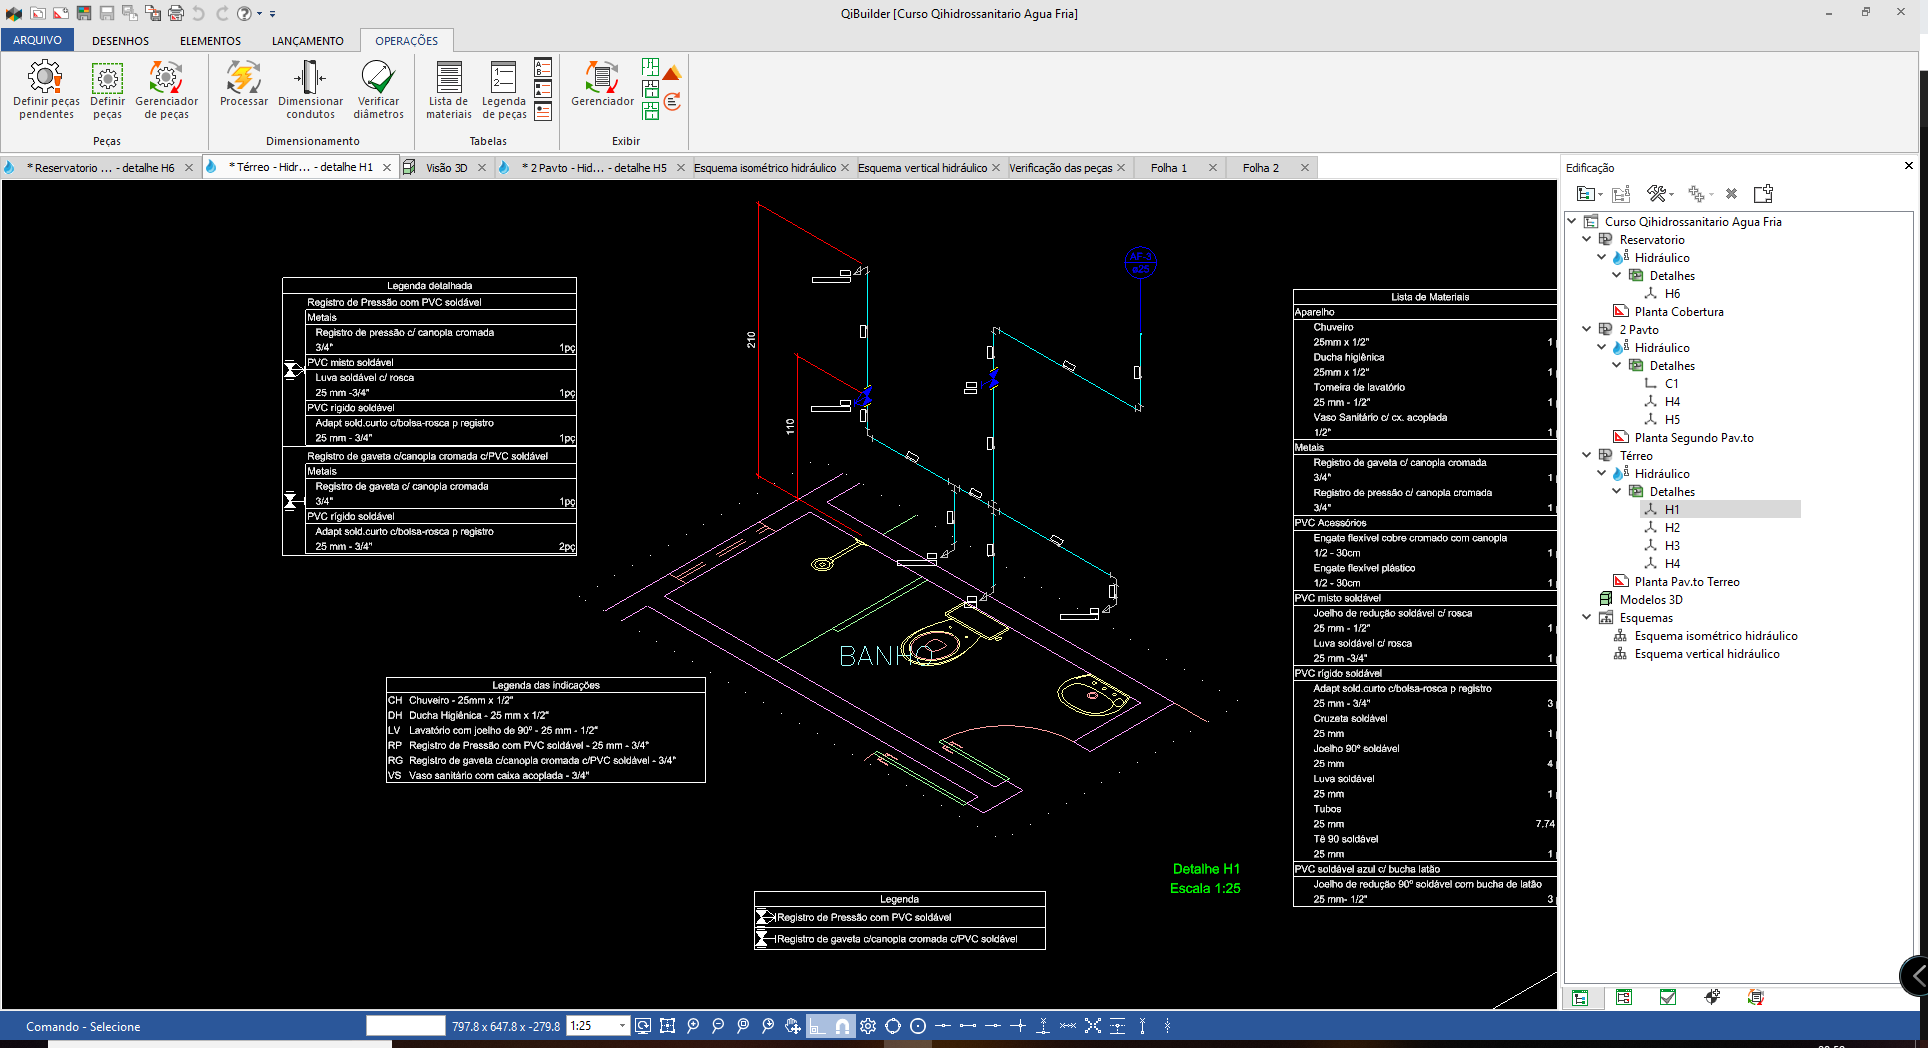This screenshot has height=1048, width=1928.
Task: Select Modelos 3D in tree
Action: (1650, 599)
